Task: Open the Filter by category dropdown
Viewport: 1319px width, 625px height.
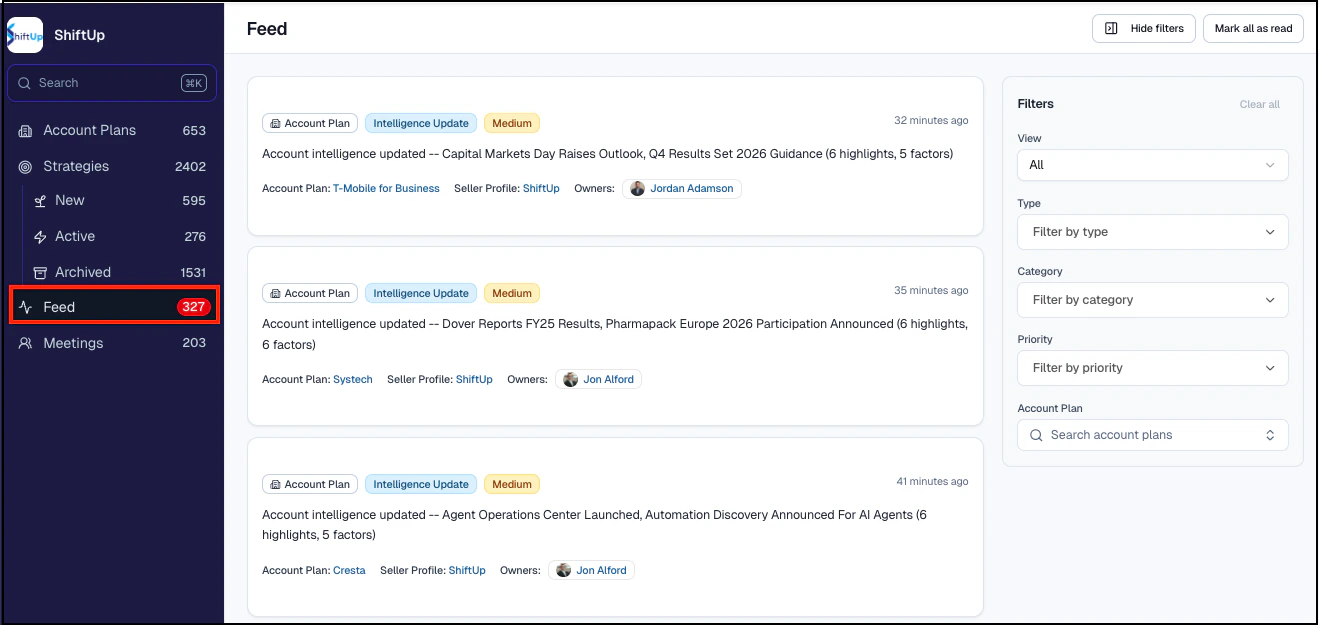Action: (x=1152, y=300)
